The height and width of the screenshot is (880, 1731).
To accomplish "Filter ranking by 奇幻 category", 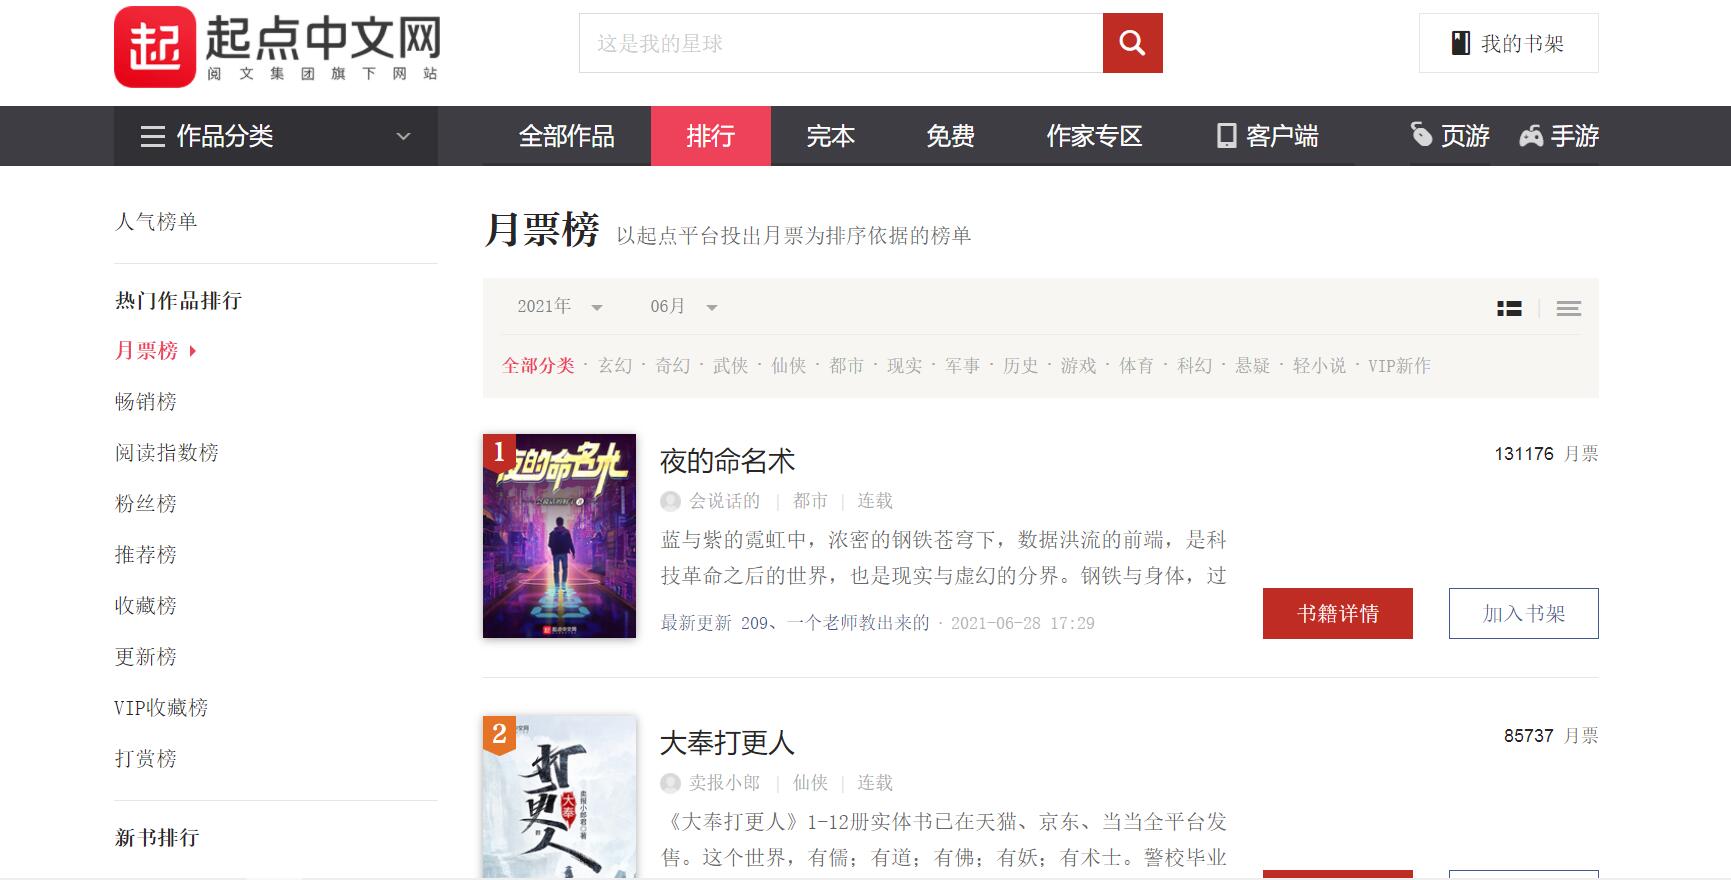I will tap(673, 366).
